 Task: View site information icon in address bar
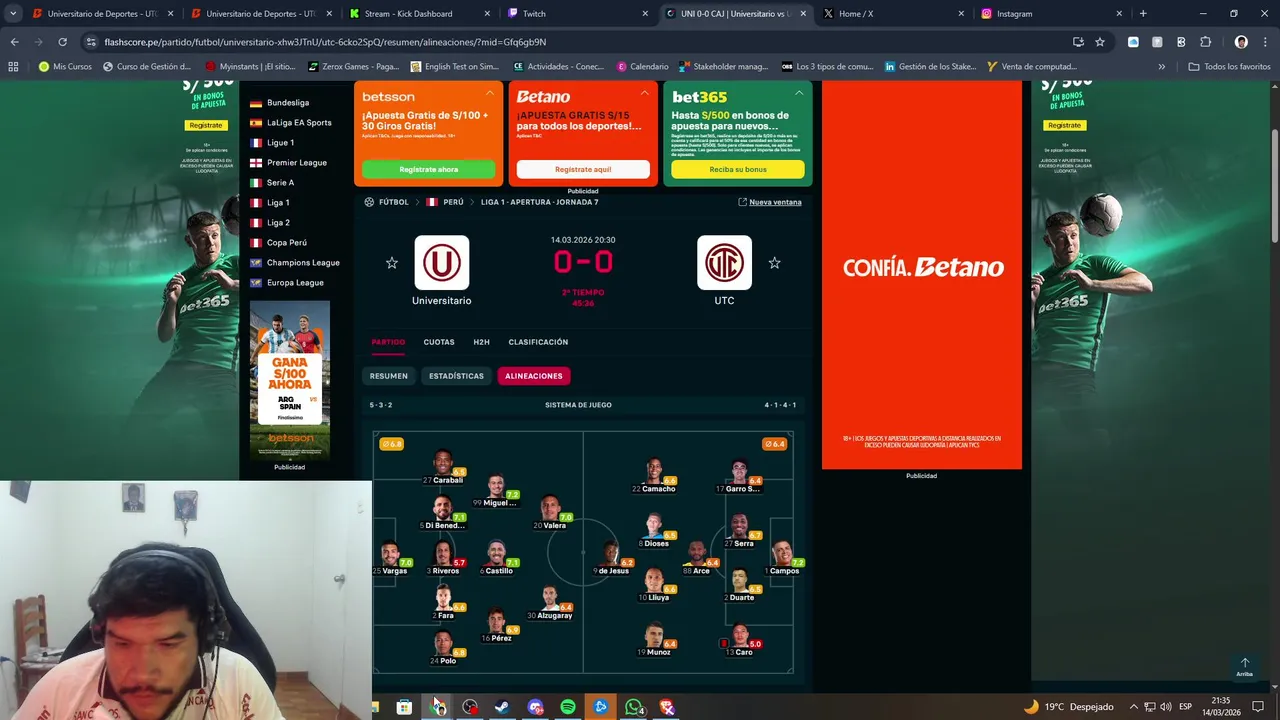click(x=91, y=42)
